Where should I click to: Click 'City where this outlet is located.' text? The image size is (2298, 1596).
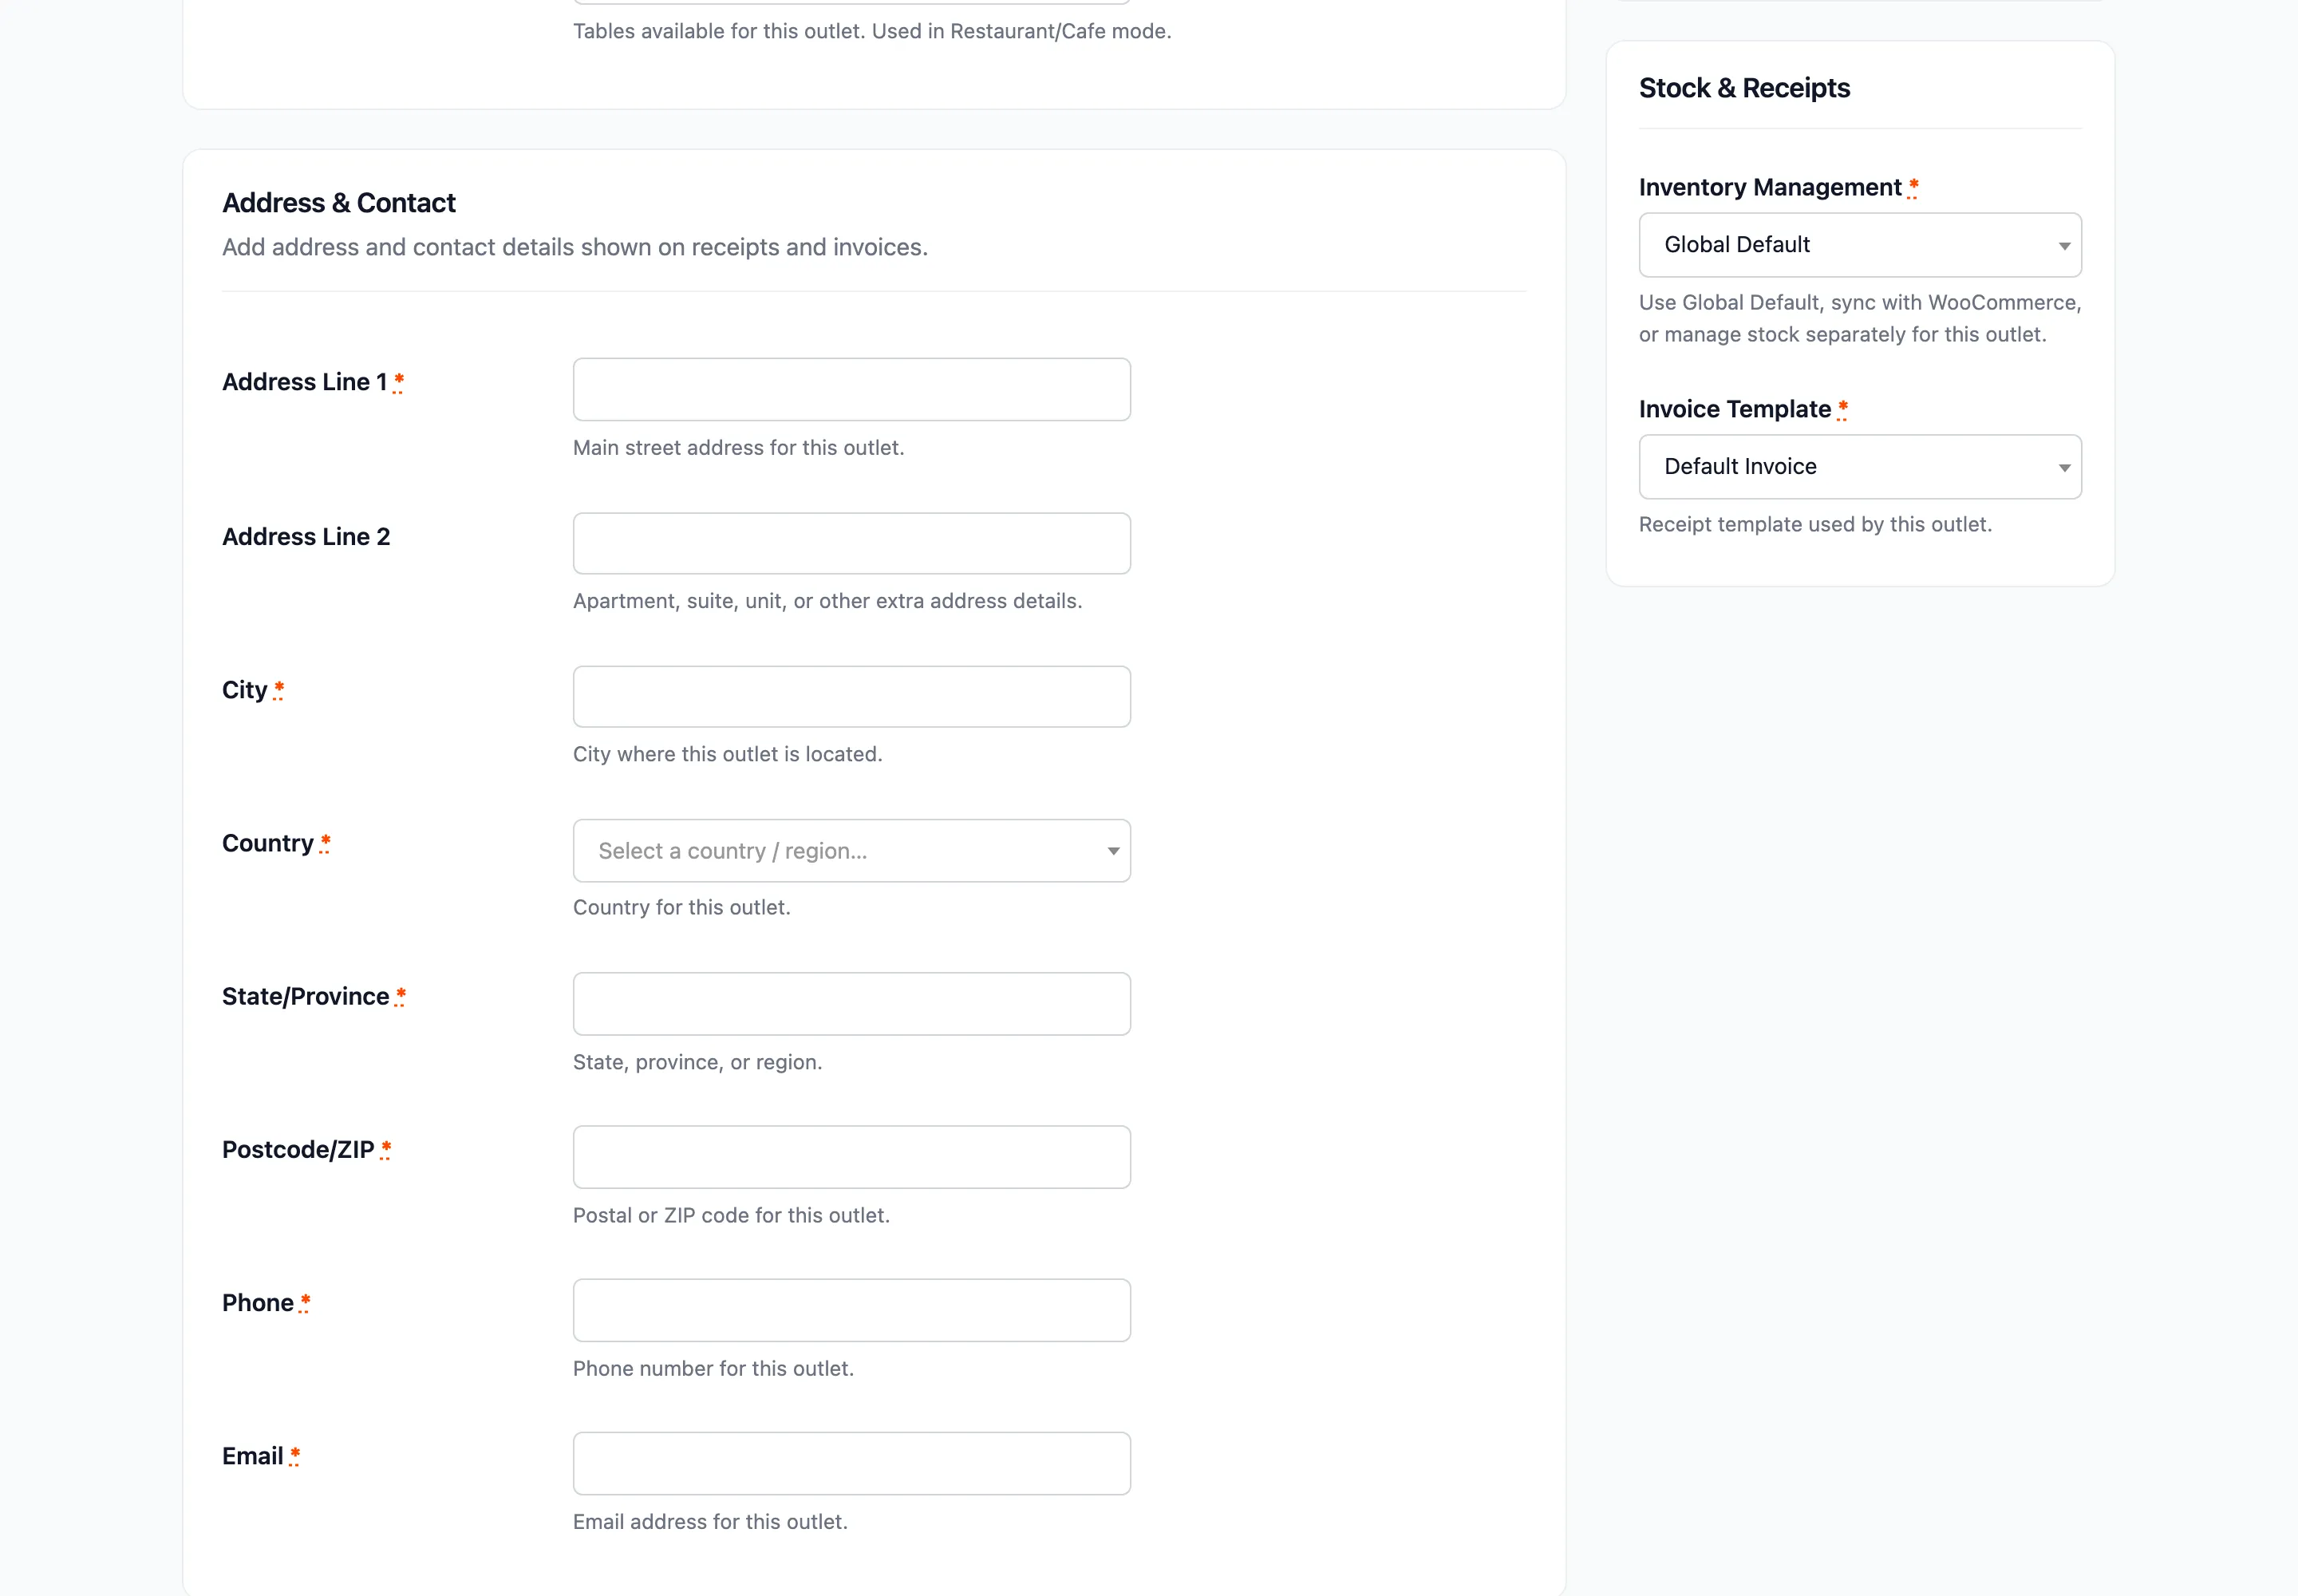pyautogui.click(x=727, y=754)
